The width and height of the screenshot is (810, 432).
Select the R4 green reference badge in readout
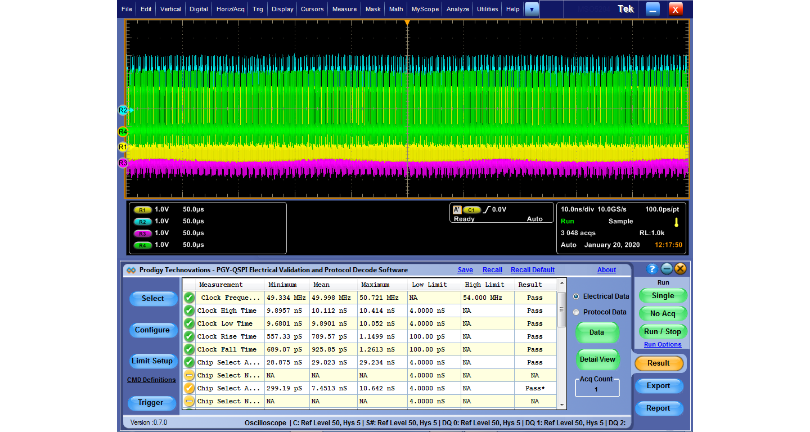click(x=142, y=245)
